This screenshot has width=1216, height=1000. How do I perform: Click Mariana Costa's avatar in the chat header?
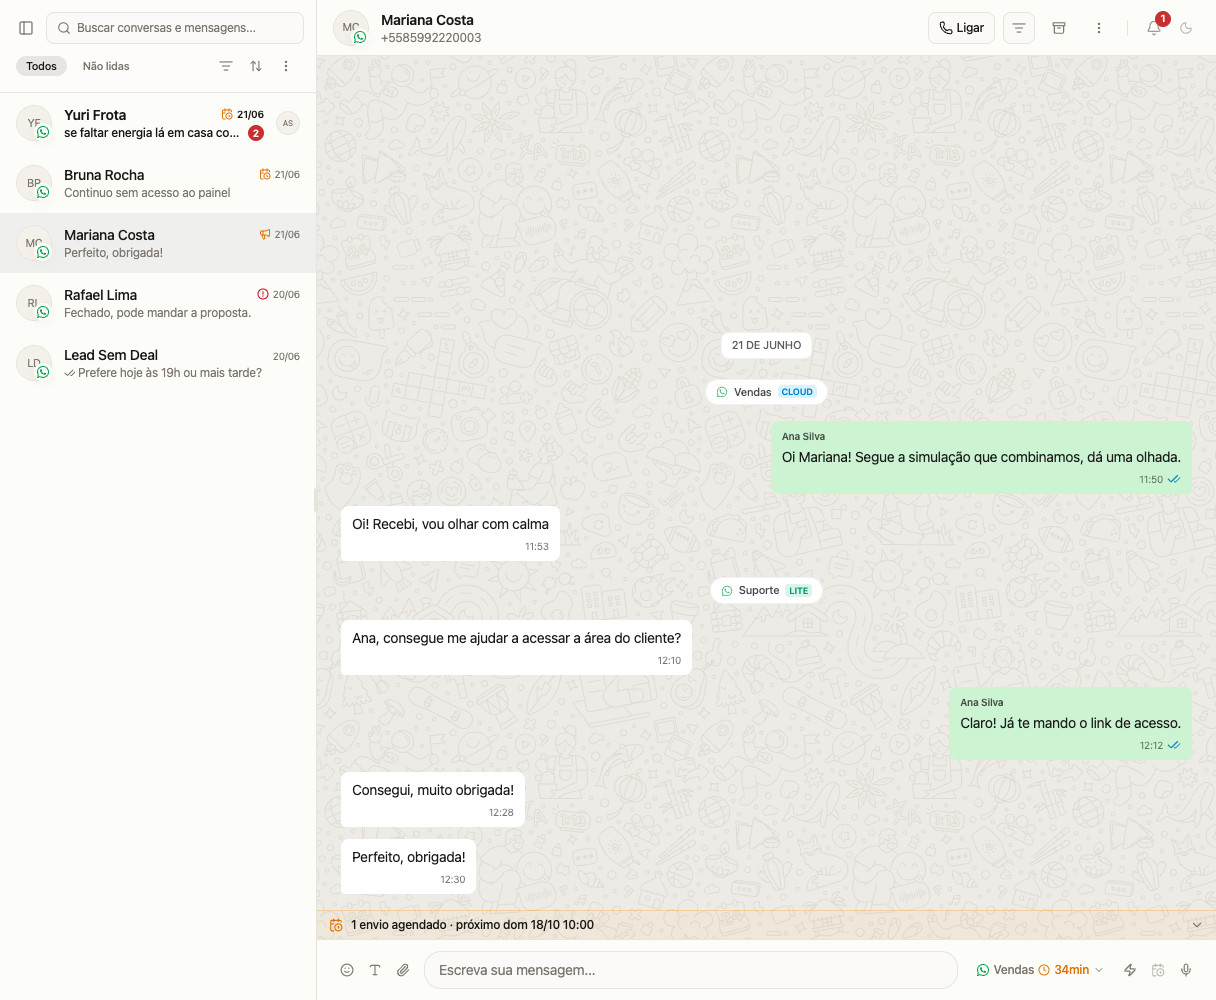(x=351, y=28)
